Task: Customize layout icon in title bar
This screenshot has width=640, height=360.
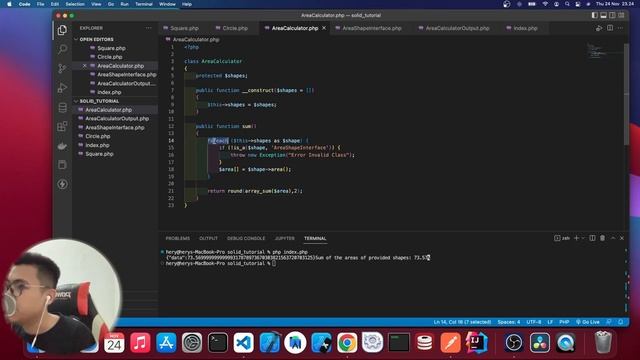Action: [x=621, y=15]
